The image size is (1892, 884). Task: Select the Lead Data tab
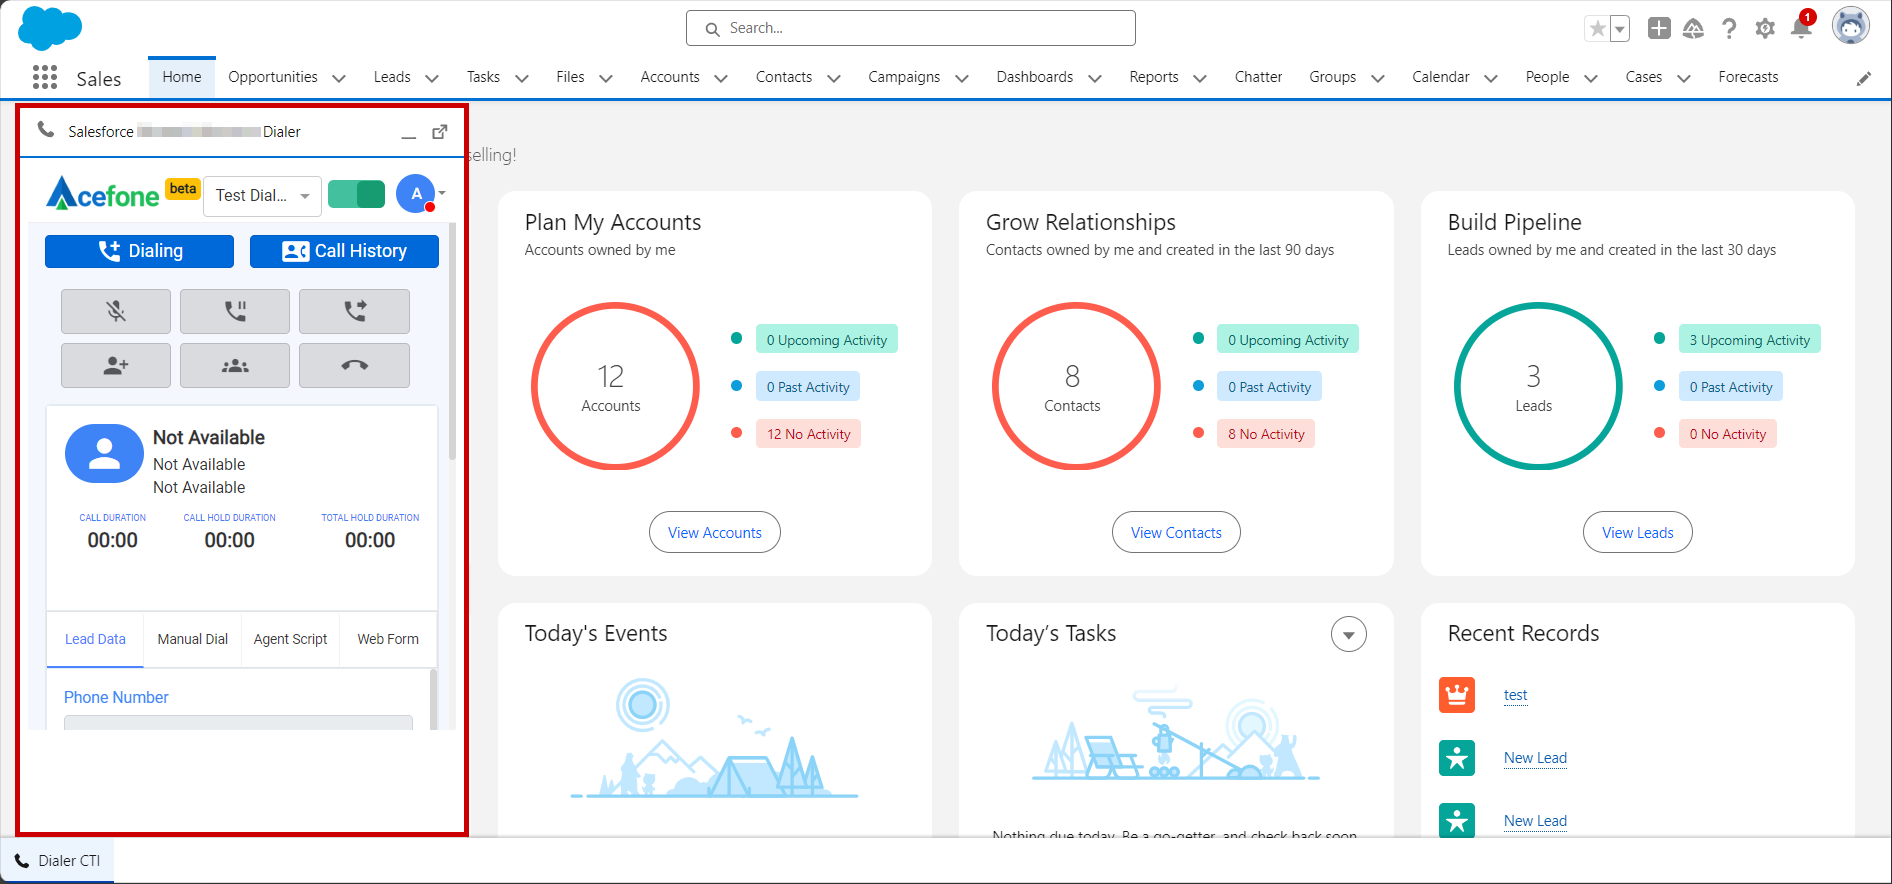tap(95, 639)
